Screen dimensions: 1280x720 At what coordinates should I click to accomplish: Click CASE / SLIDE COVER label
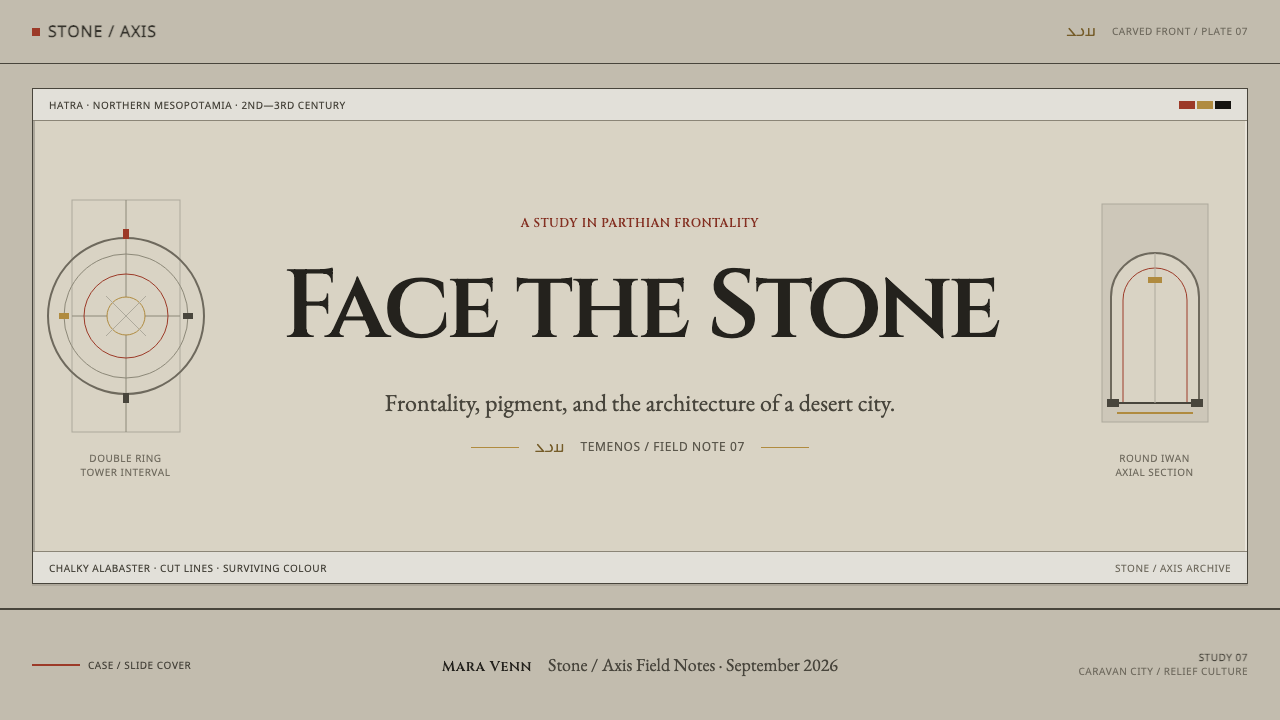click(139, 665)
